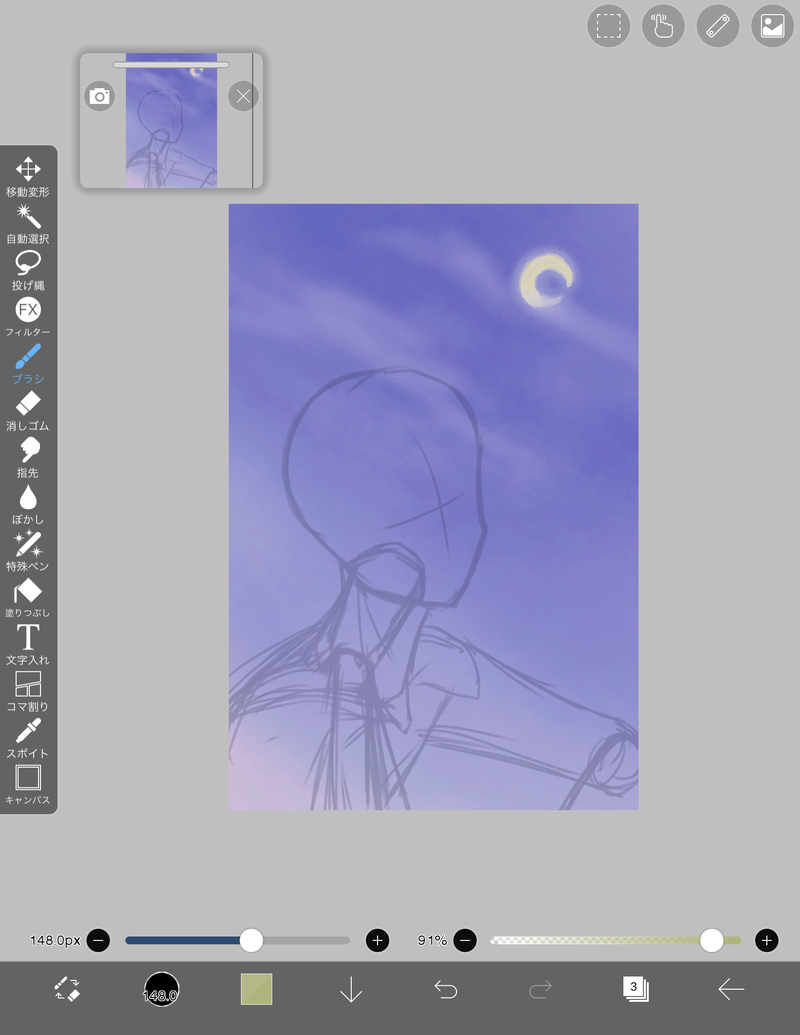Tap the downward arrow button
This screenshot has width=800, height=1035.
pyautogui.click(x=351, y=989)
